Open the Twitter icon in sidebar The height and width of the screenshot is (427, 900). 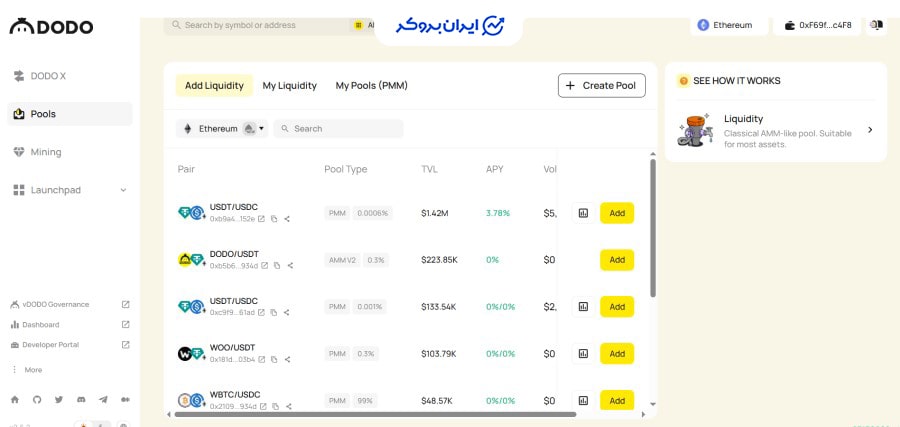[x=59, y=399]
